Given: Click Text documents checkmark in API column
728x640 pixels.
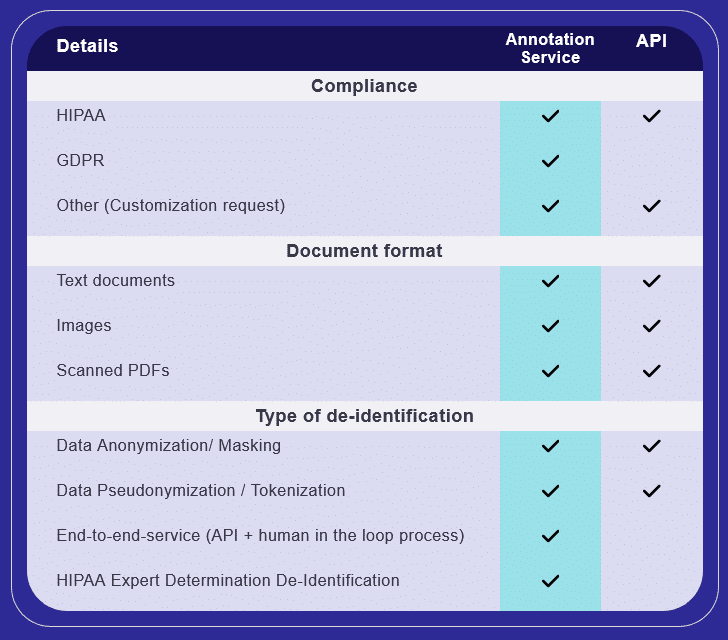Looking at the screenshot, I should click(651, 281).
